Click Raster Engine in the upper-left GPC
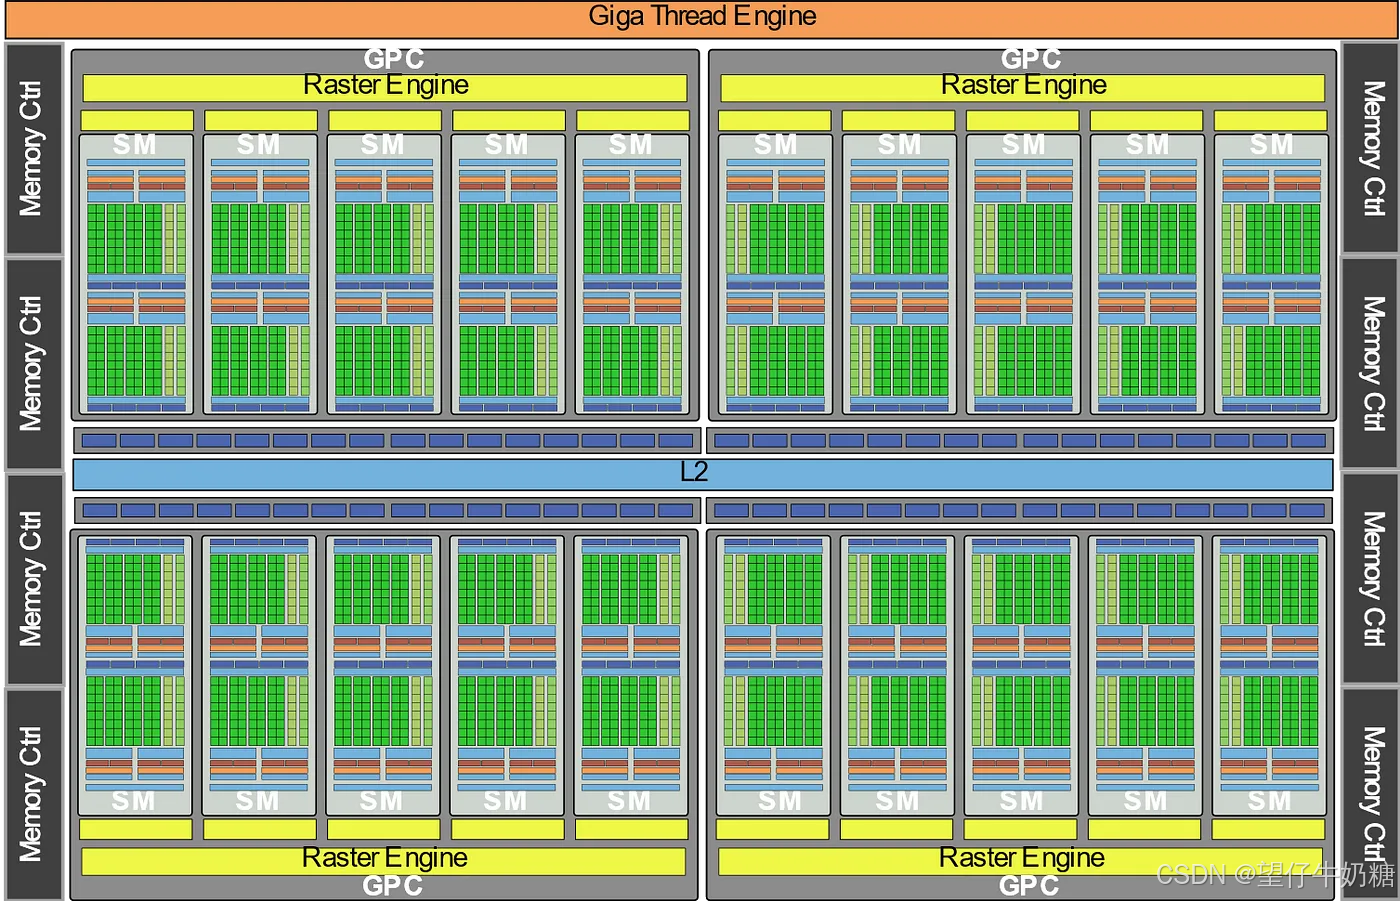 pyautogui.click(x=385, y=87)
